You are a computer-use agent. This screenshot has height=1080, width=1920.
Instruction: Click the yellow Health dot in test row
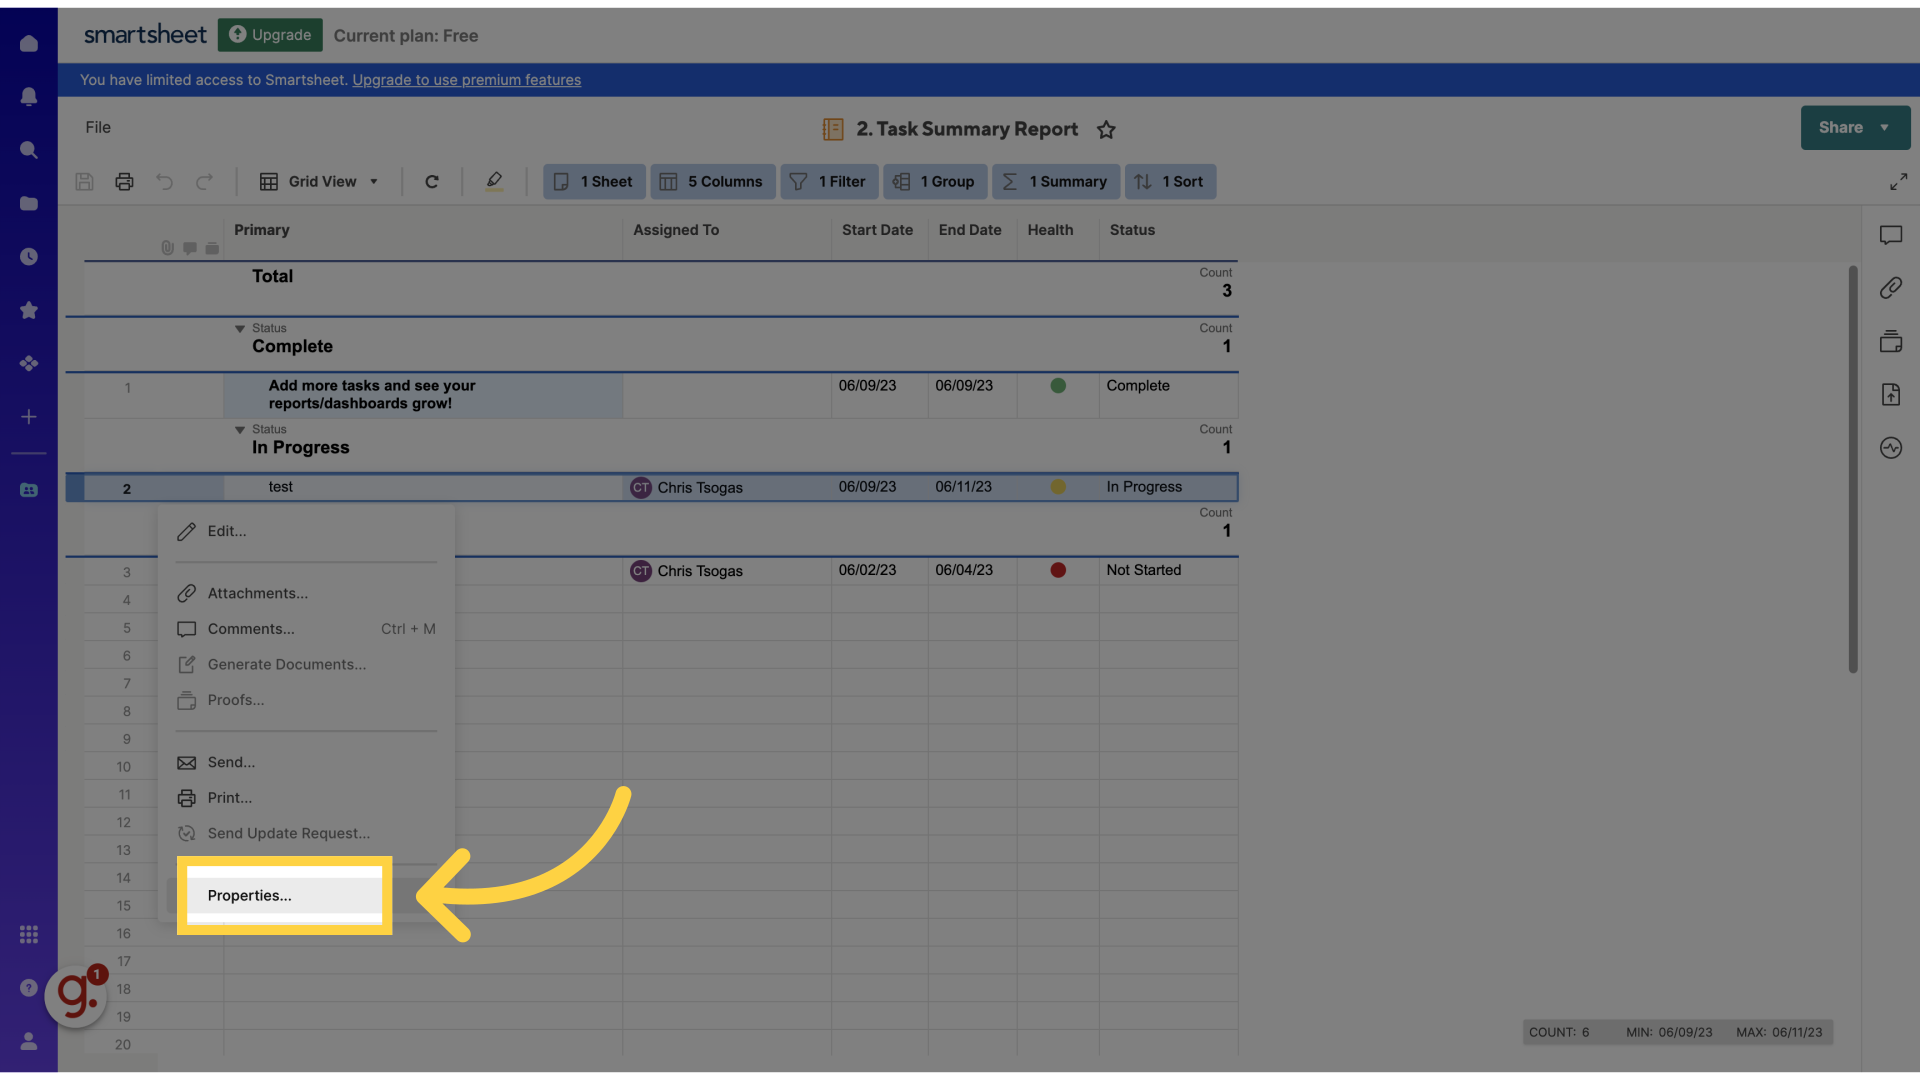(x=1058, y=487)
